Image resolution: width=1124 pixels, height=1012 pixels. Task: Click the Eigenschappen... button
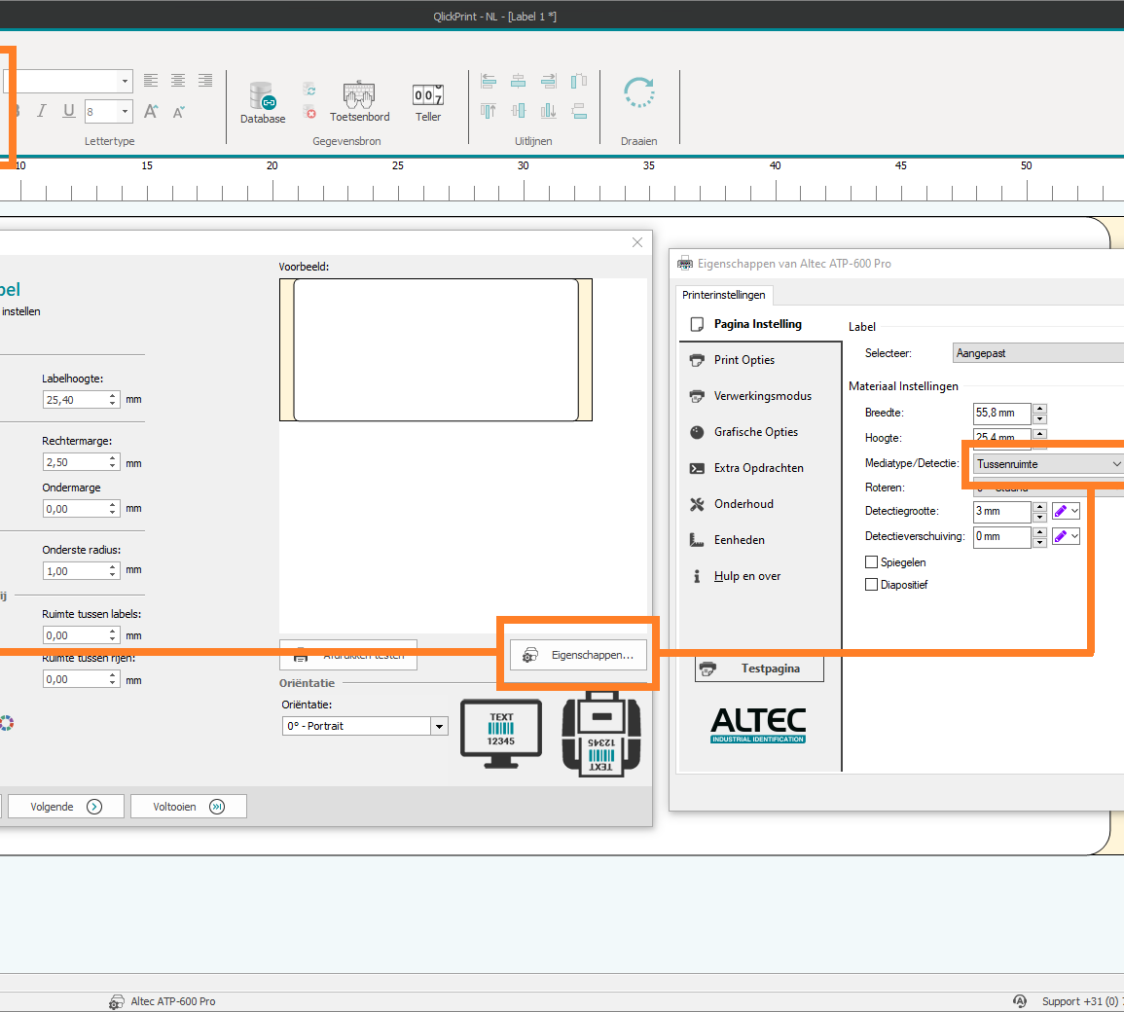click(x=578, y=655)
